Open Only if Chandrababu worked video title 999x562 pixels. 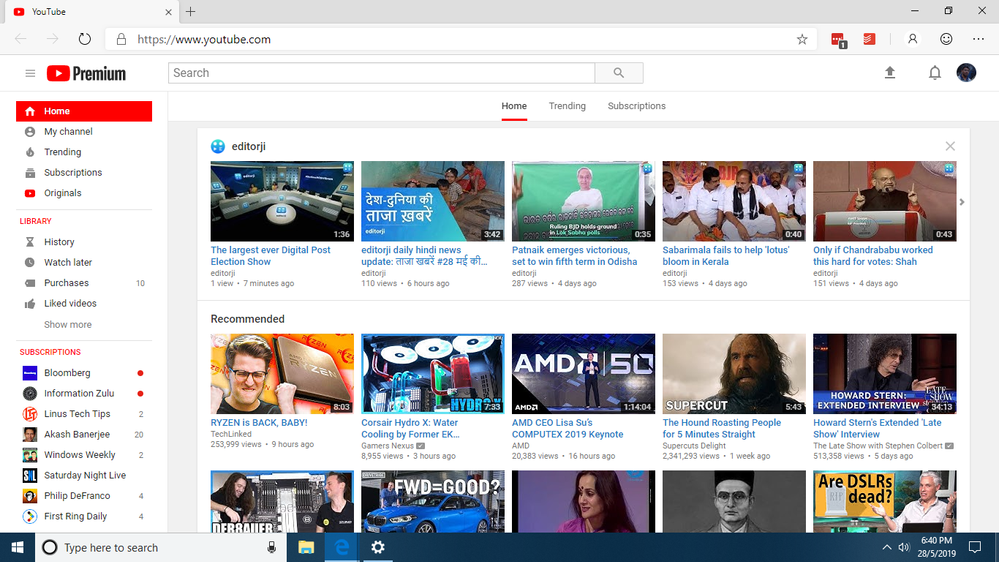pos(873,256)
